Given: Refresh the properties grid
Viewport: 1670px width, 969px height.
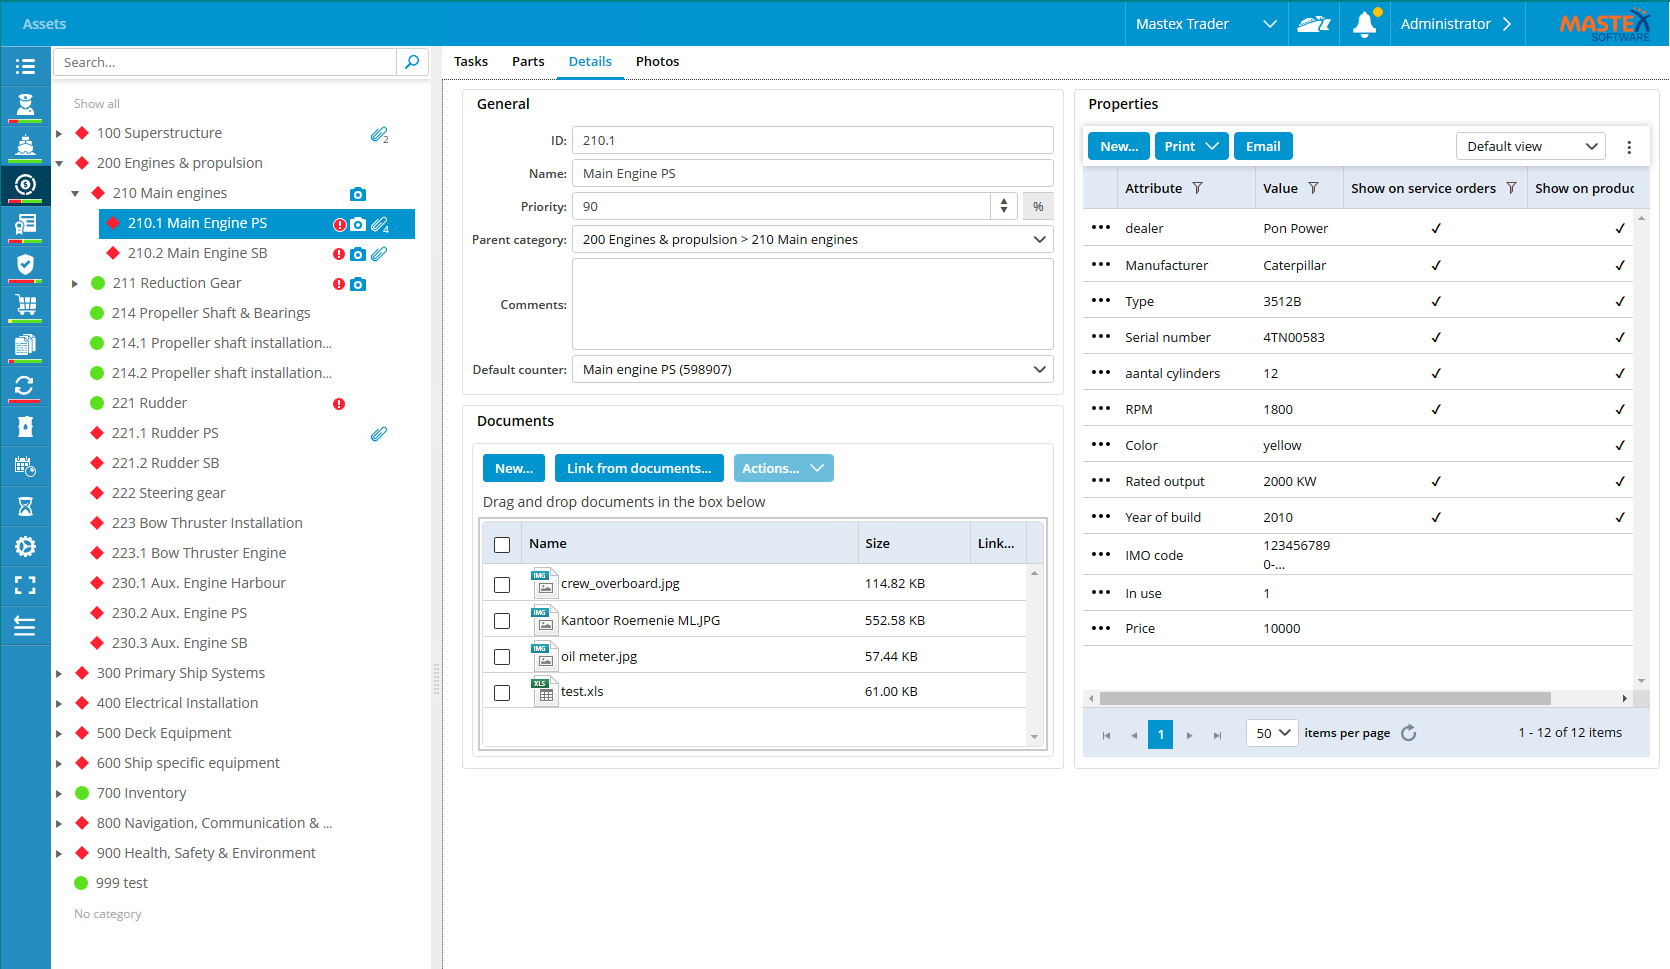Looking at the screenshot, I should [1409, 733].
